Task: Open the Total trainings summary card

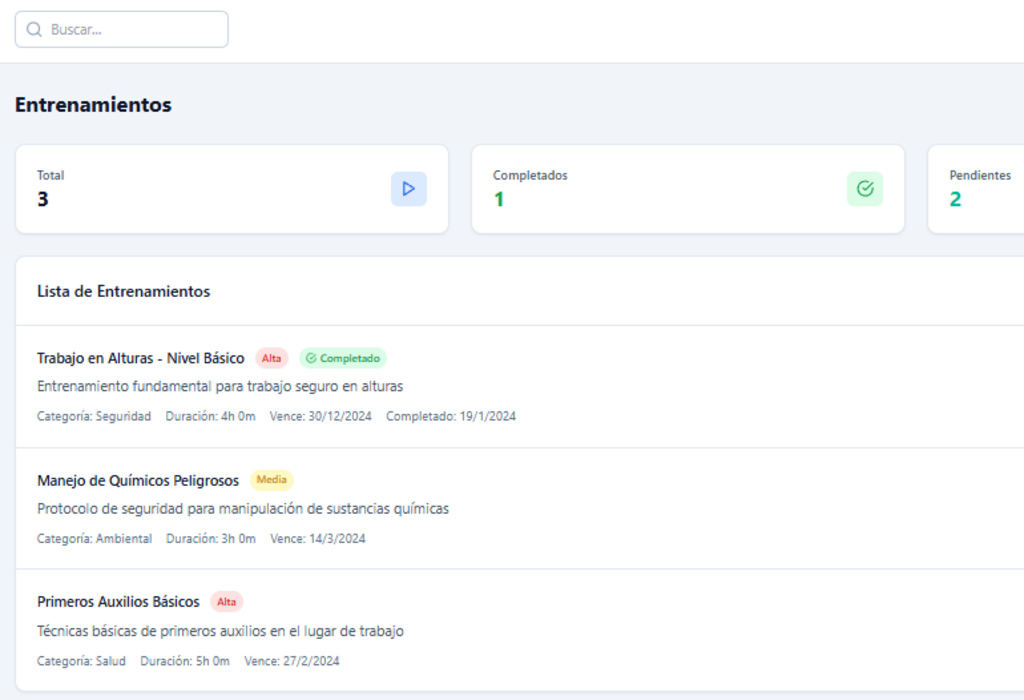Action: click(231, 189)
